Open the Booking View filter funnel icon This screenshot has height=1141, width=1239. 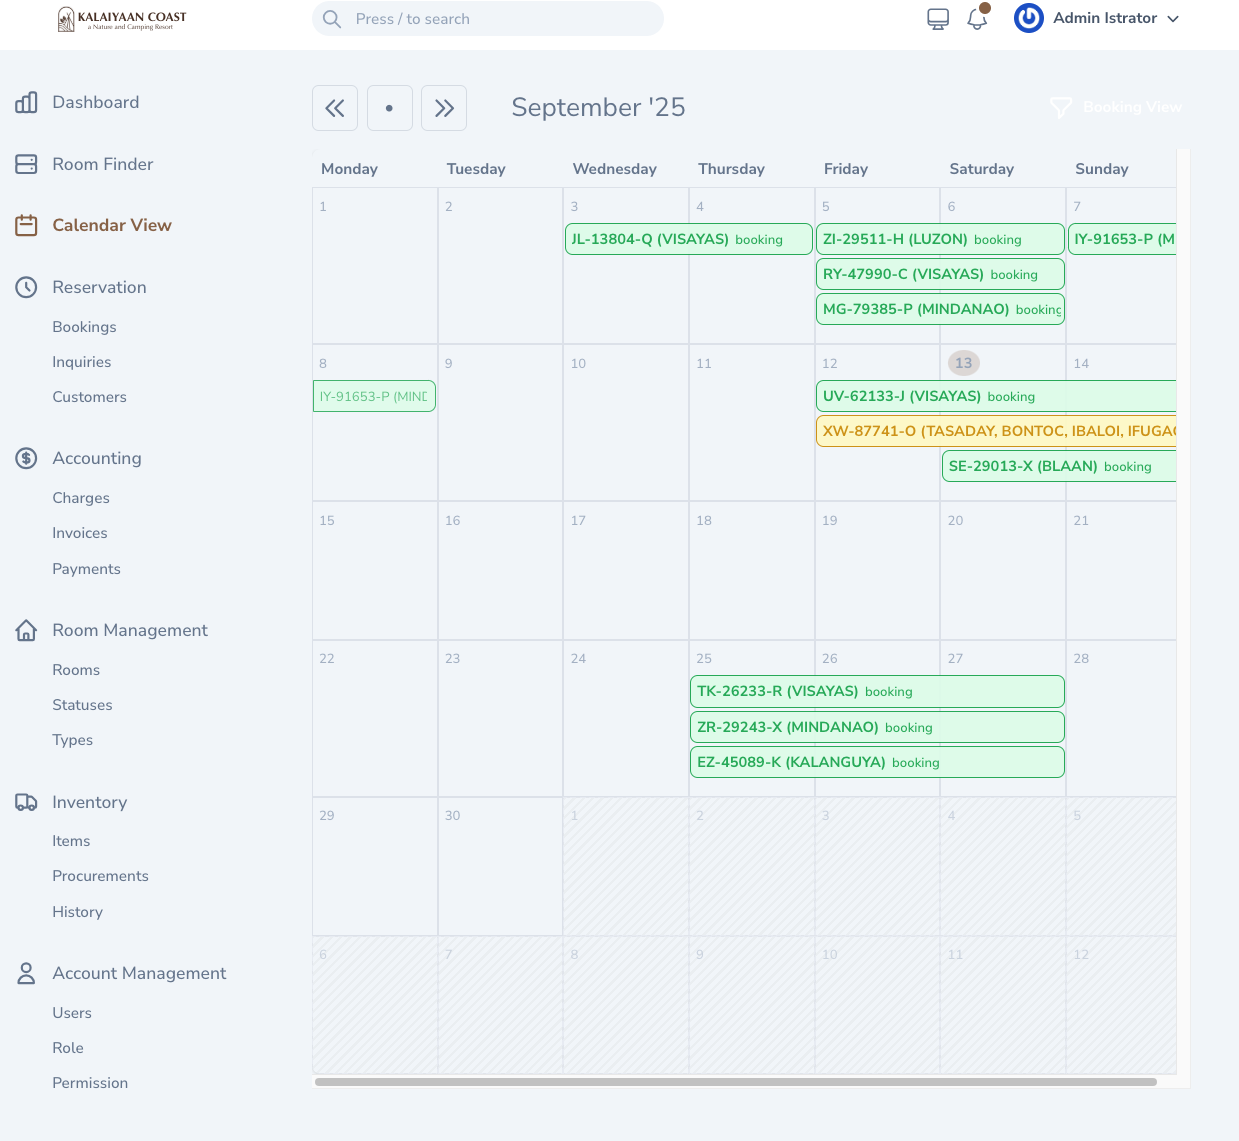coord(1059,107)
